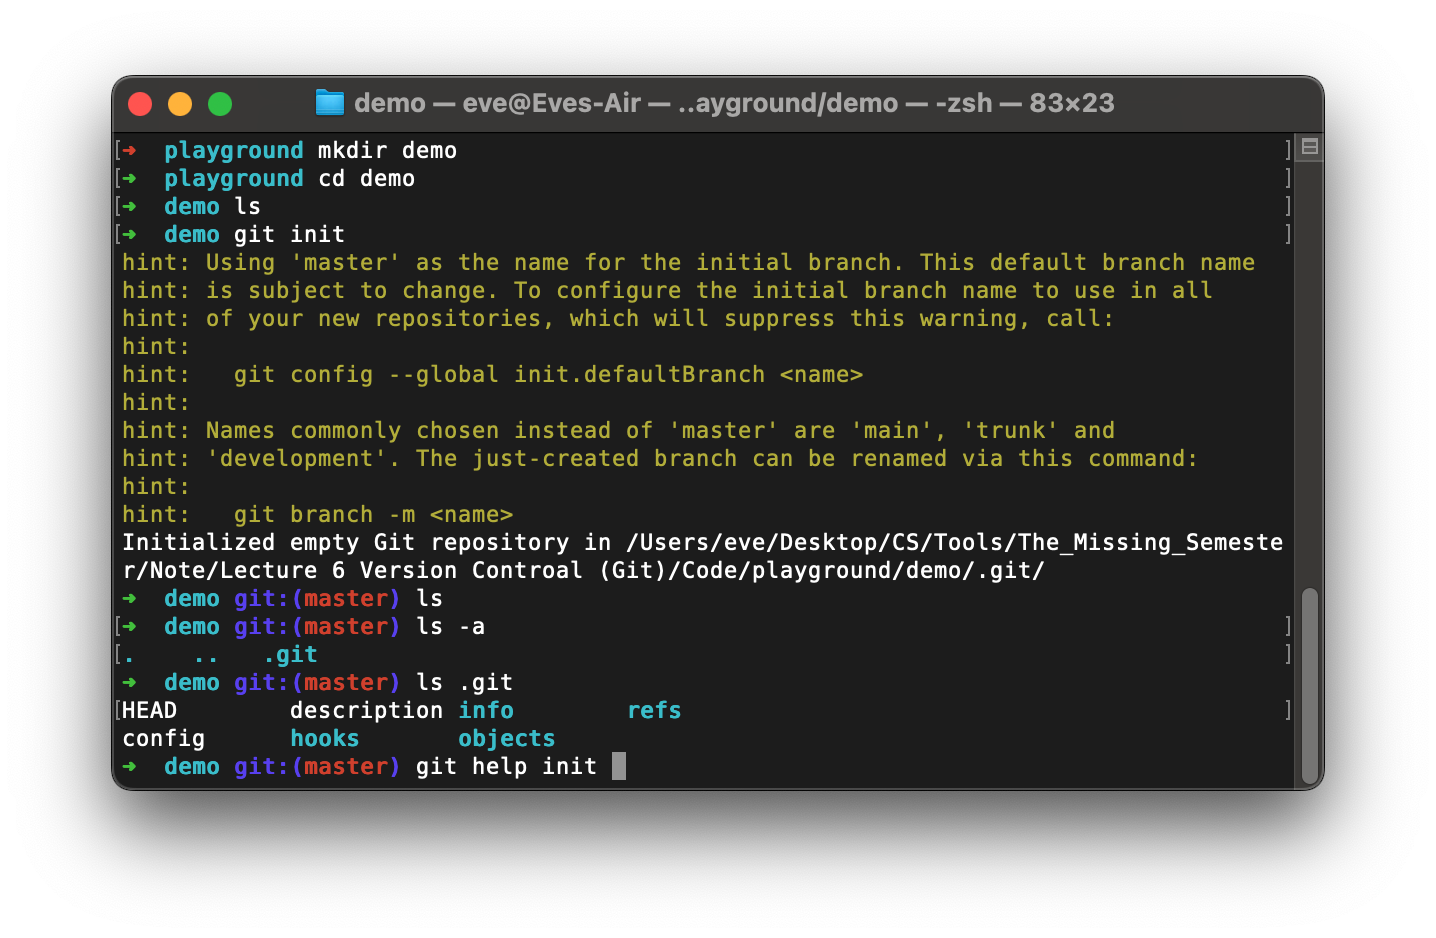Select the cyan 'hooks' directory name
Viewport: 1436px width, 938px height.
pos(324,738)
